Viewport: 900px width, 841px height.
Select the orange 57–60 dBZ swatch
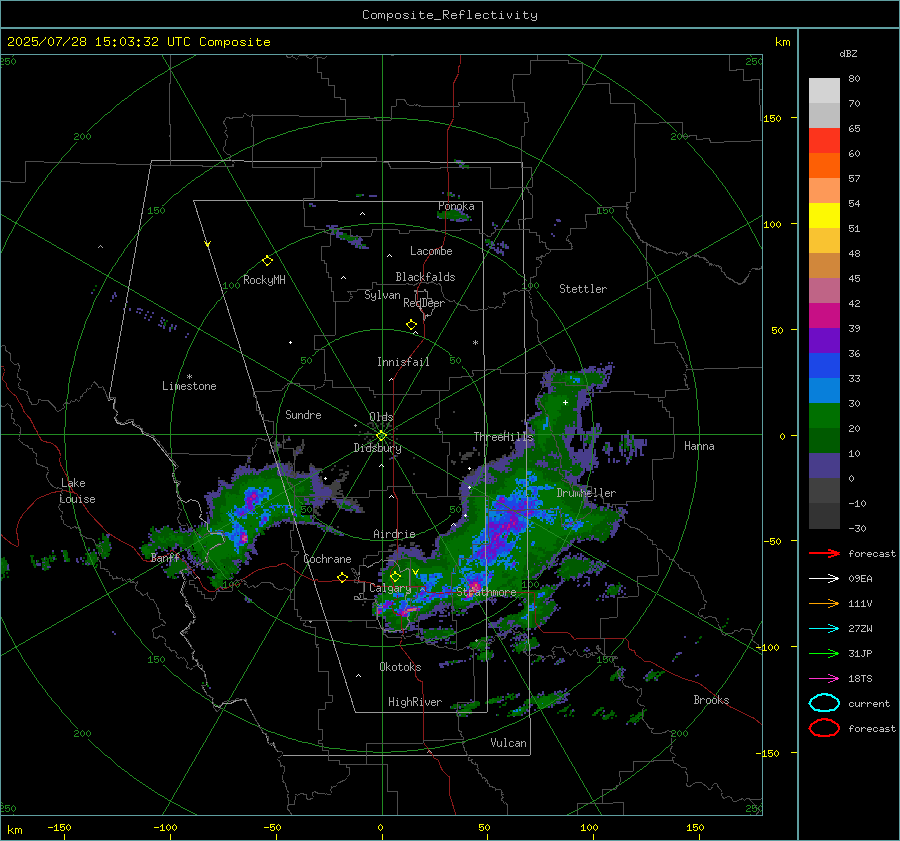coord(824,165)
